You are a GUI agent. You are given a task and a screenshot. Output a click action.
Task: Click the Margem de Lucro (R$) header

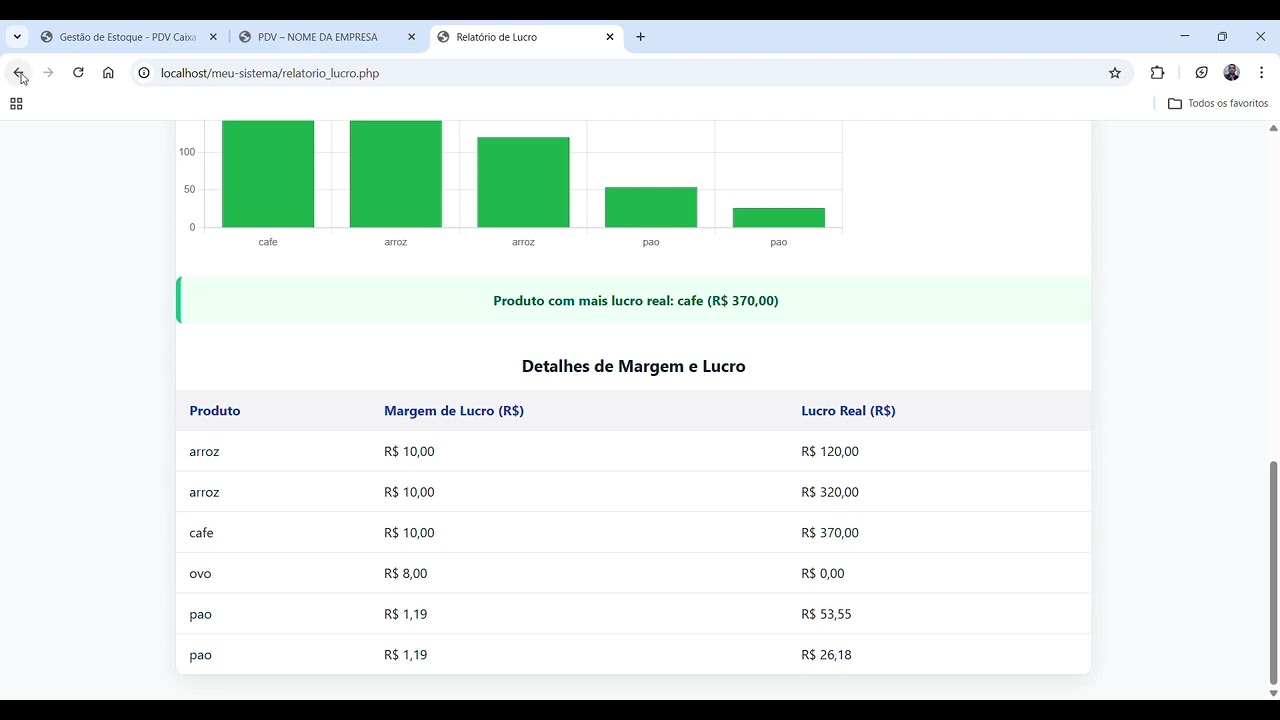click(x=454, y=411)
